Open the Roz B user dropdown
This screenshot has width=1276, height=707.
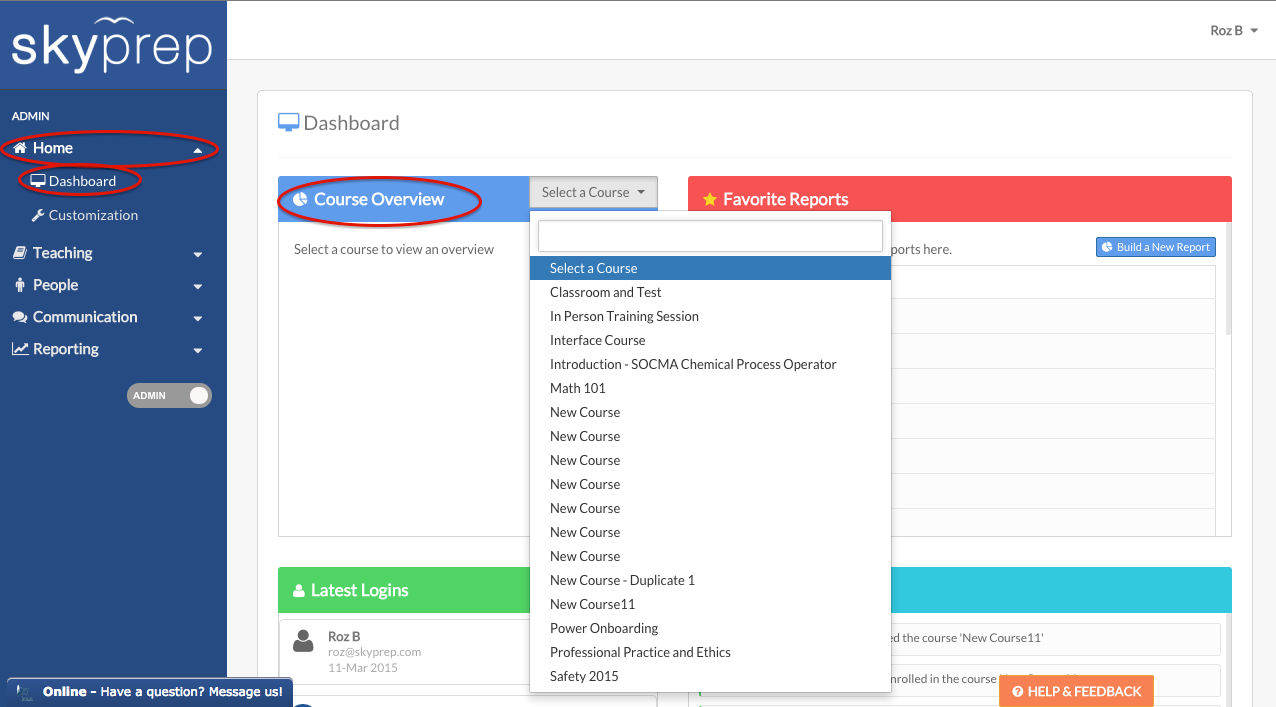tap(1233, 31)
